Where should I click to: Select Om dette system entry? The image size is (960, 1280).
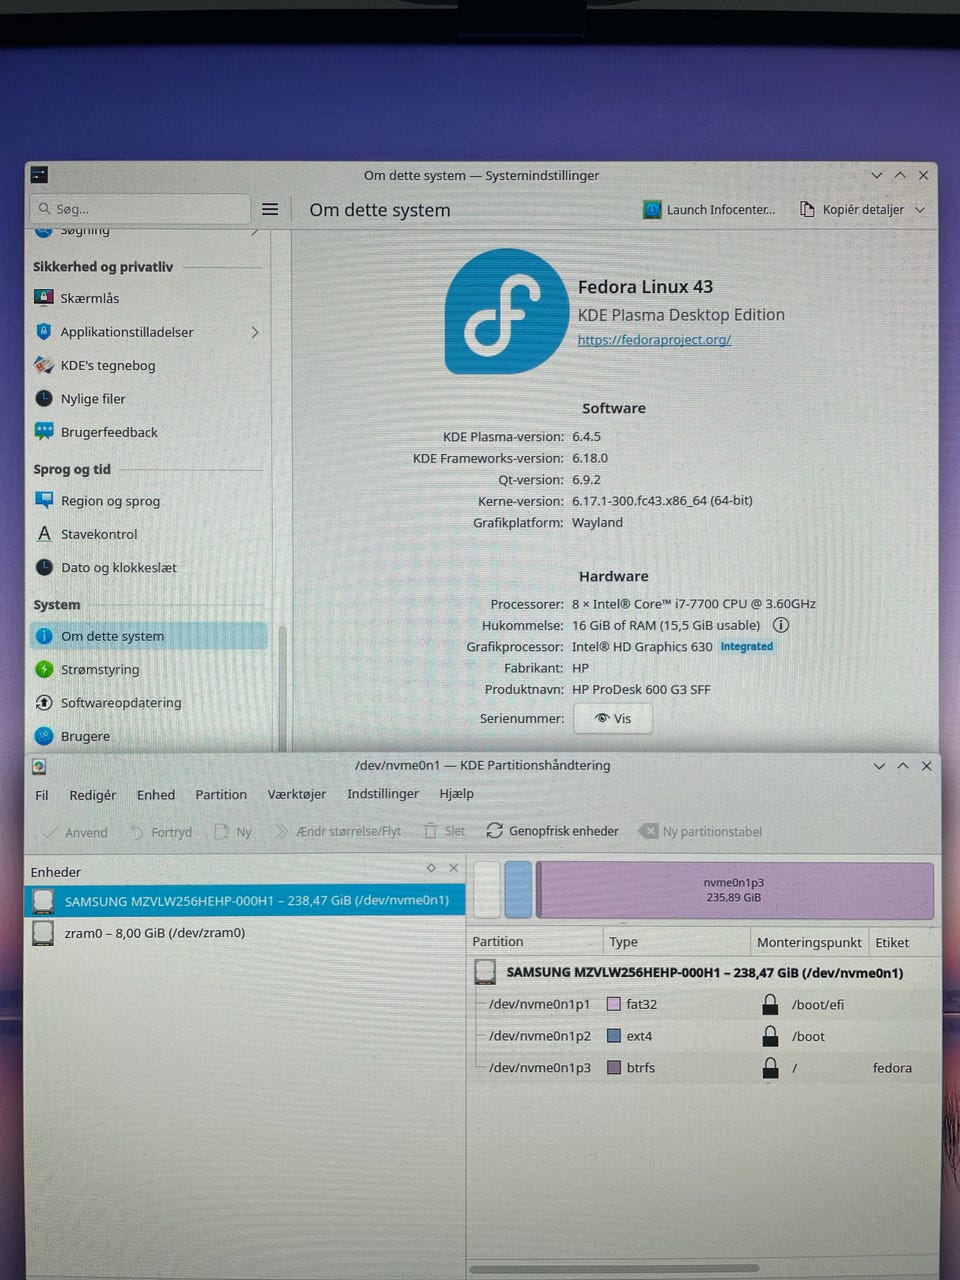click(x=148, y=636)
